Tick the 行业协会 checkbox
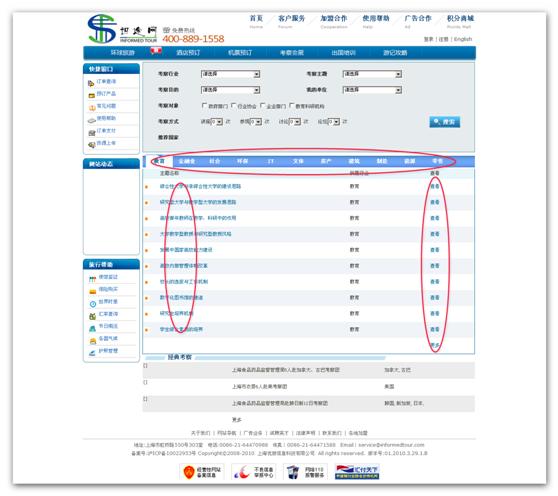 [x=233, y=105]
